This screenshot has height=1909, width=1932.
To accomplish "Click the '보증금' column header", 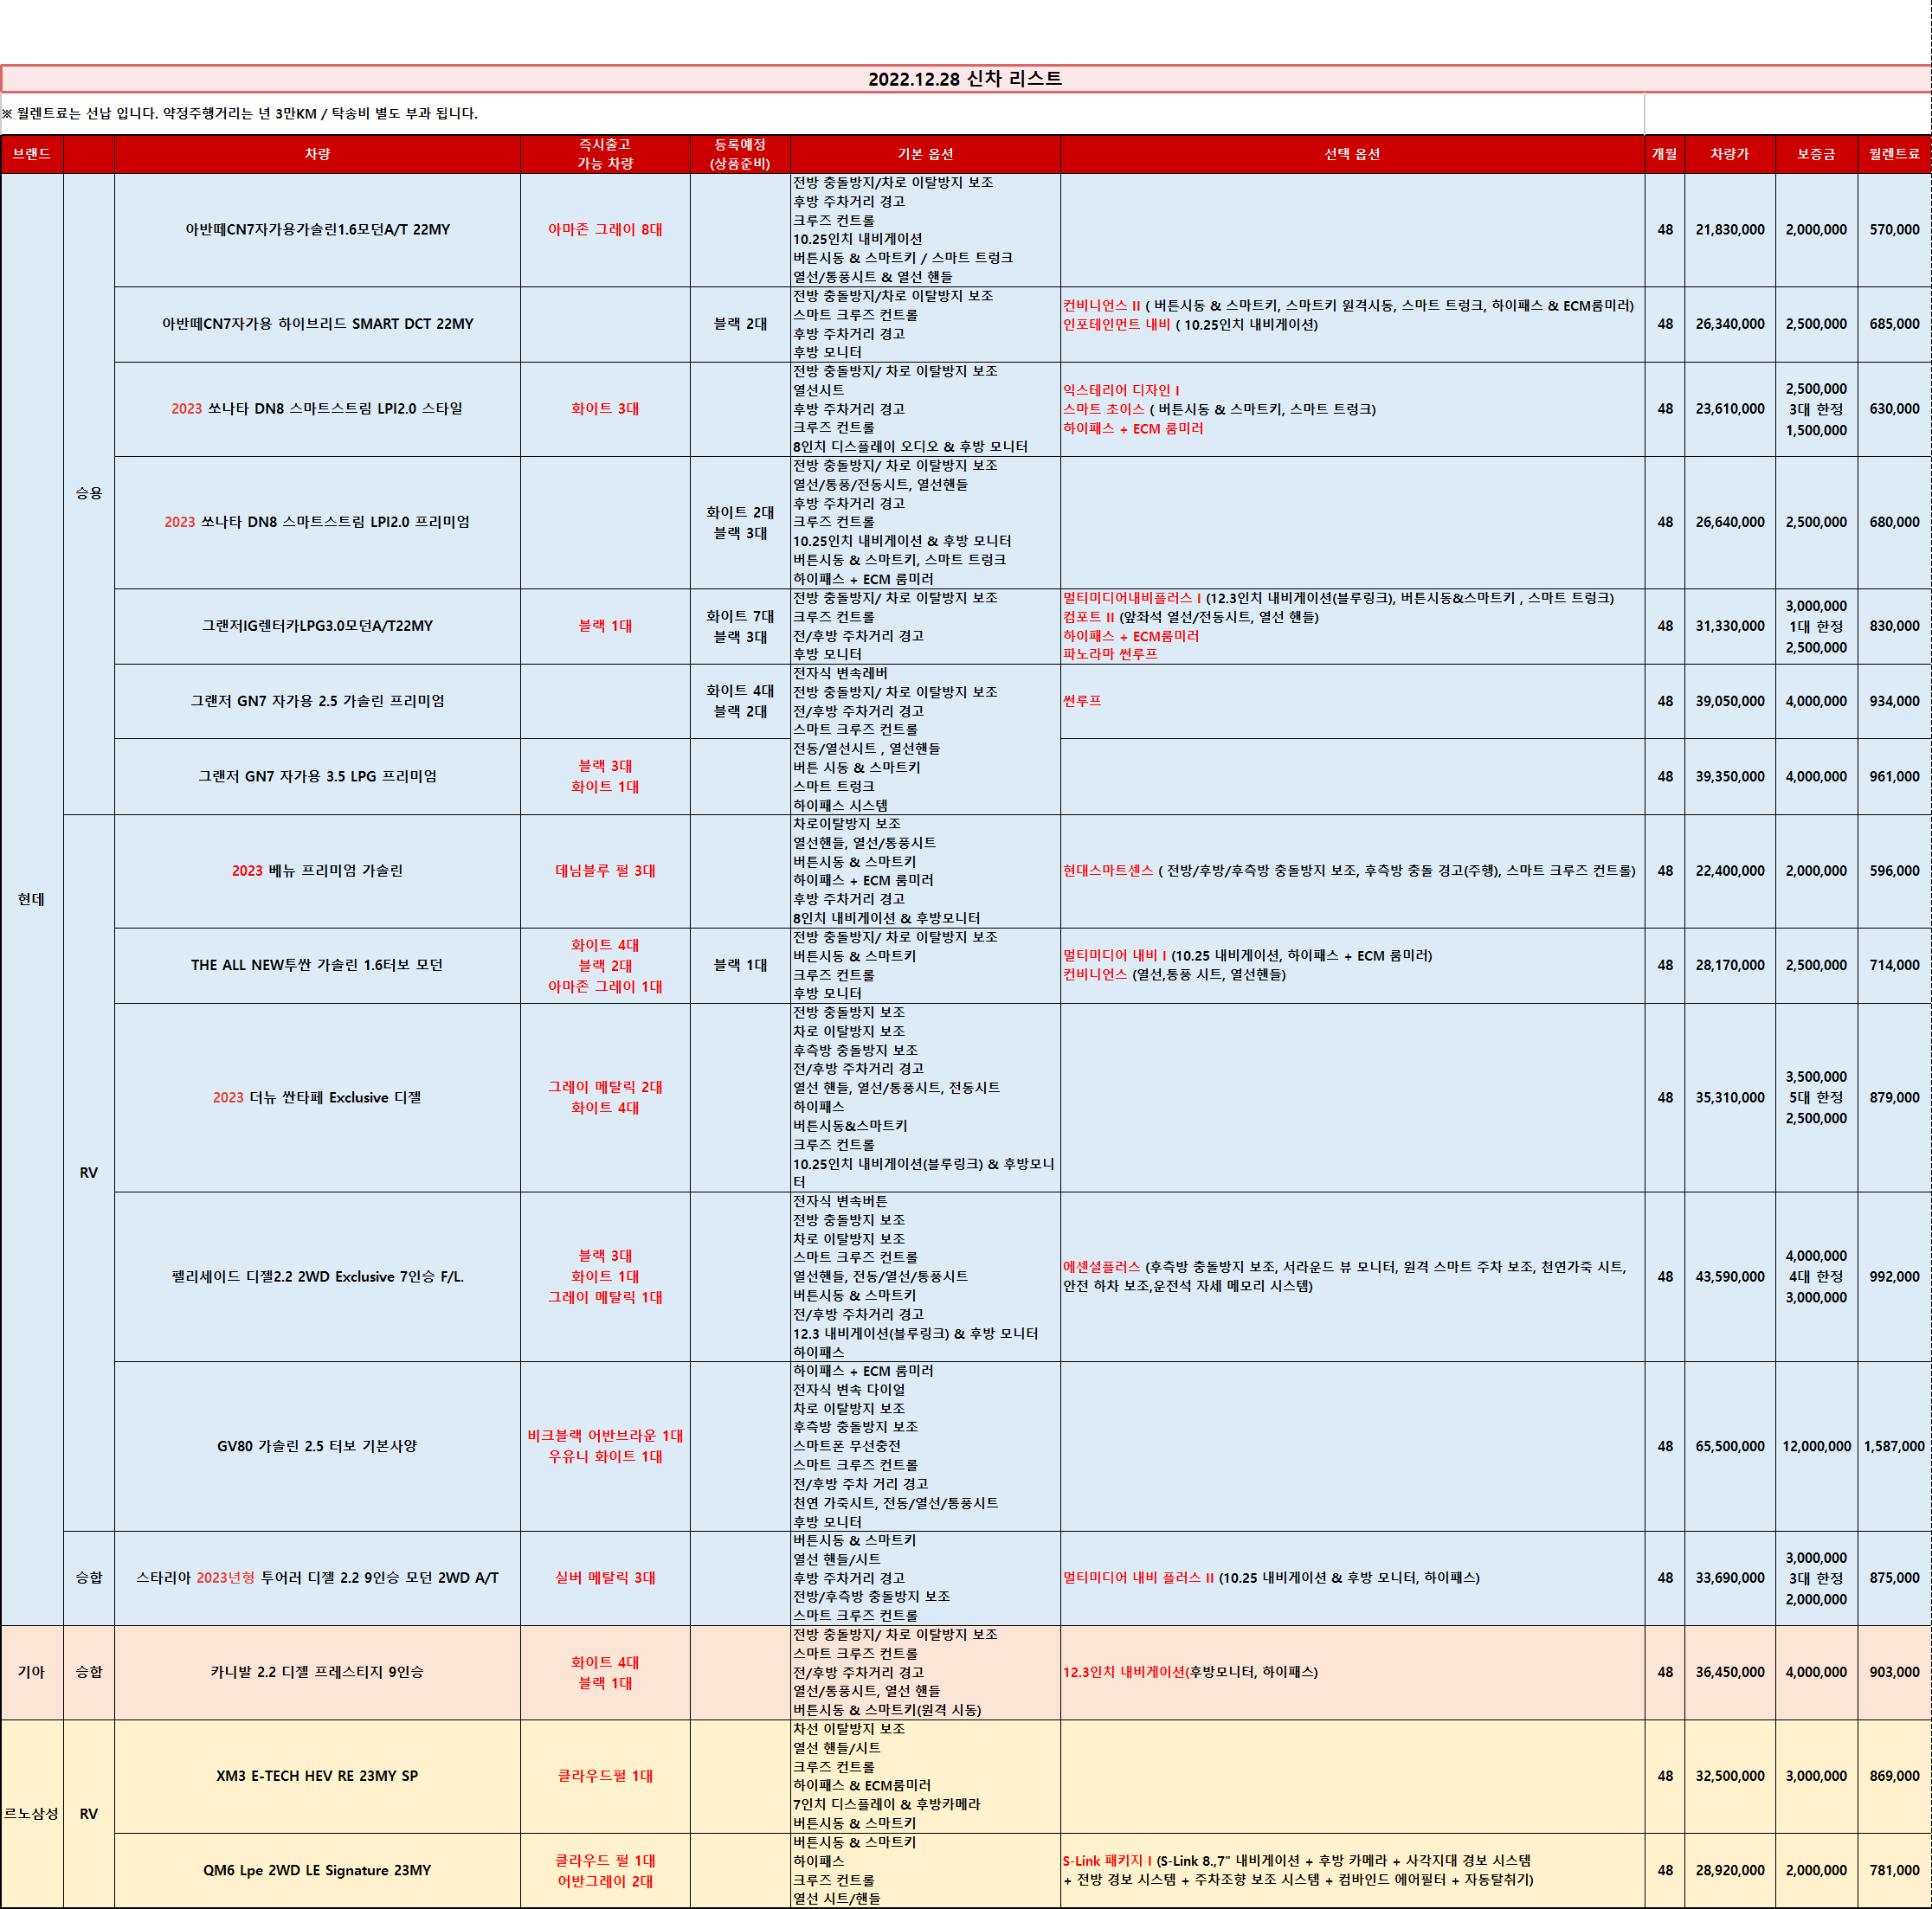I will pyautogui.click(x=1816, y=154).
